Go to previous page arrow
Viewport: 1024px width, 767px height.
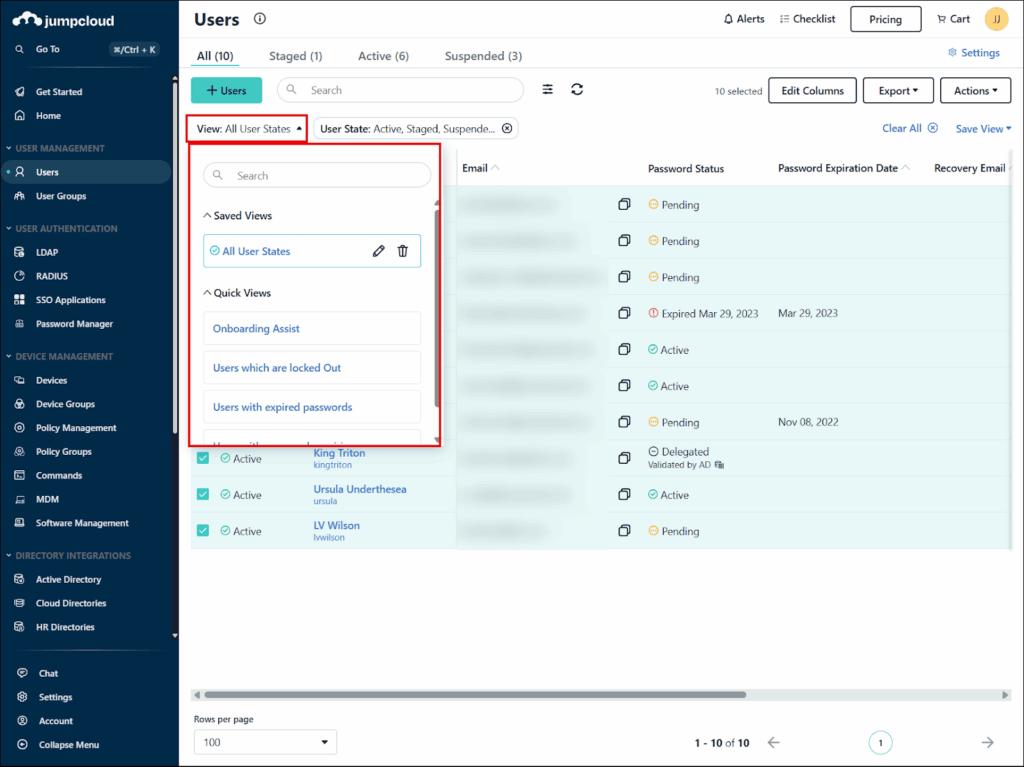(774, 742)
